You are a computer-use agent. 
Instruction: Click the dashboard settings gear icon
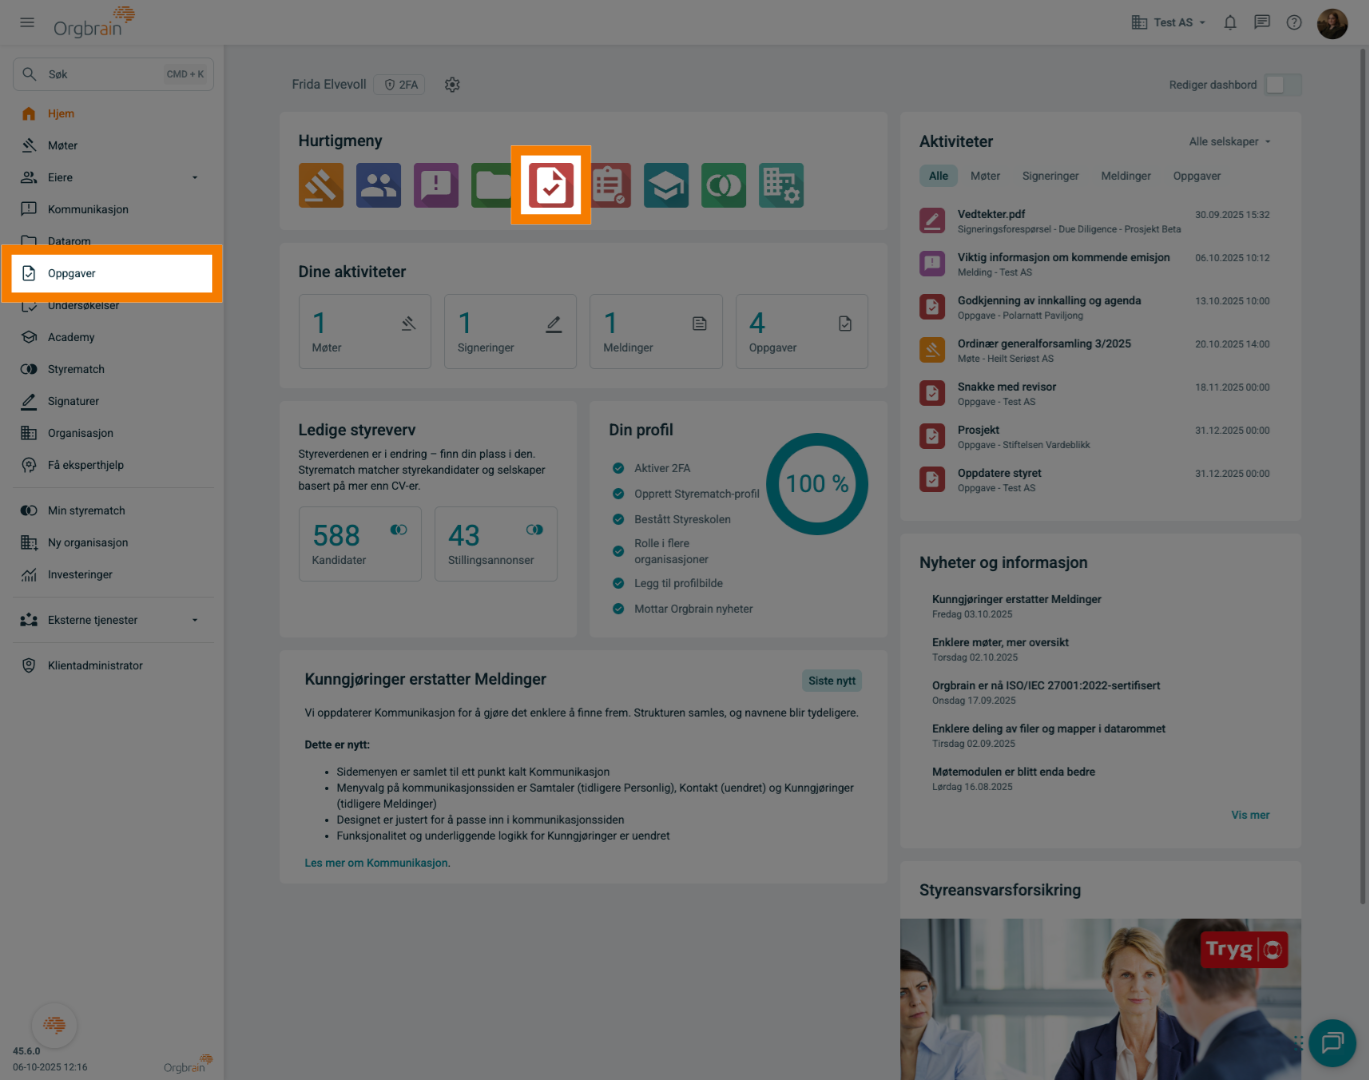pyautogui.click(x=452, y=85)
